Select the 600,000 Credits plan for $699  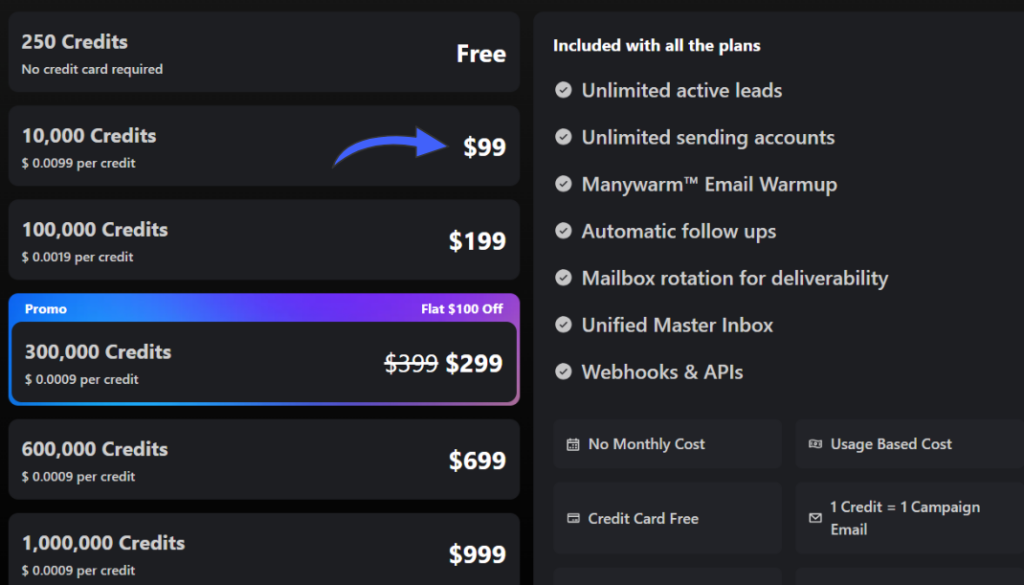click(263, 459)
